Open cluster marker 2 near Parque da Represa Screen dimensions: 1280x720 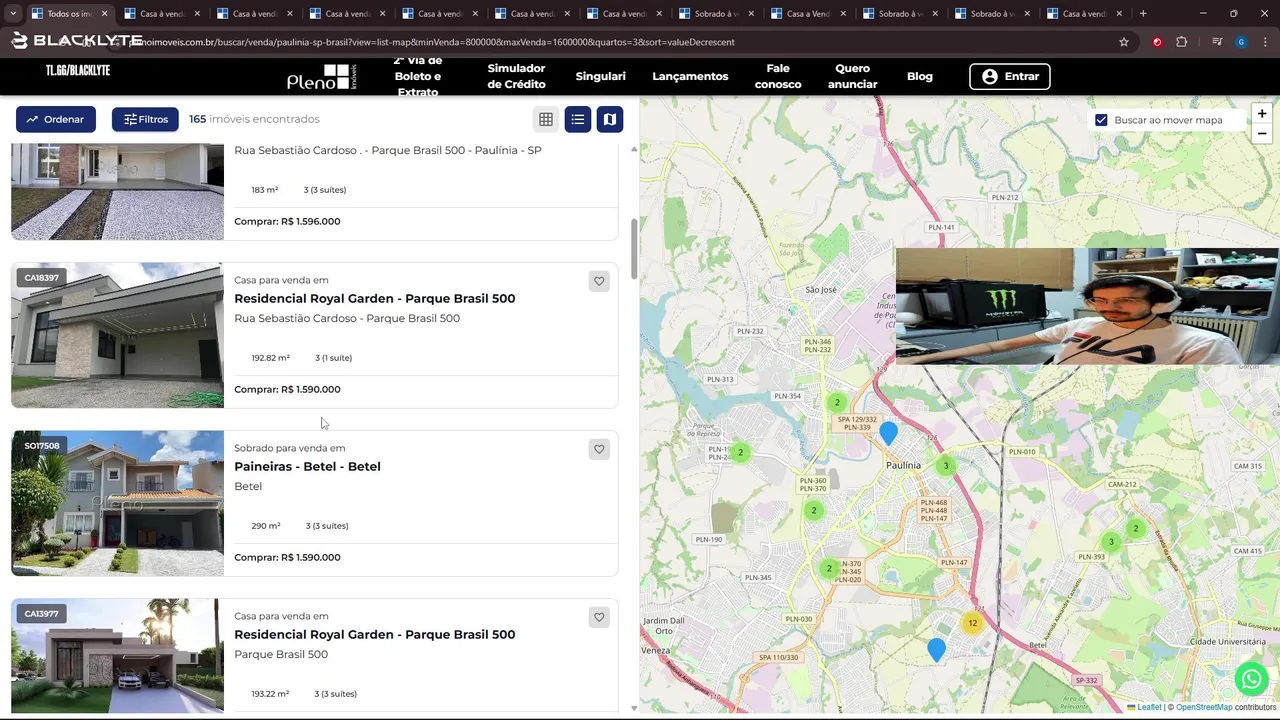pyautogui.click(x=740, y=452)
